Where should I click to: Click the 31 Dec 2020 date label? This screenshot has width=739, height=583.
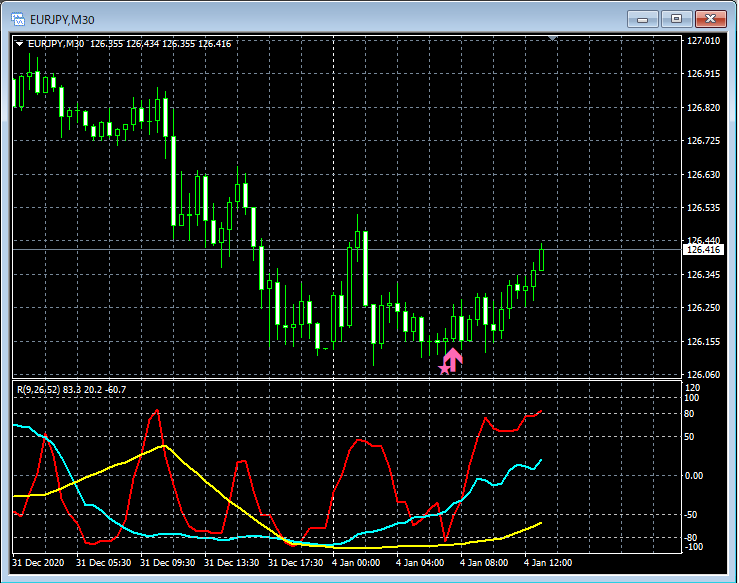point(37,562)
